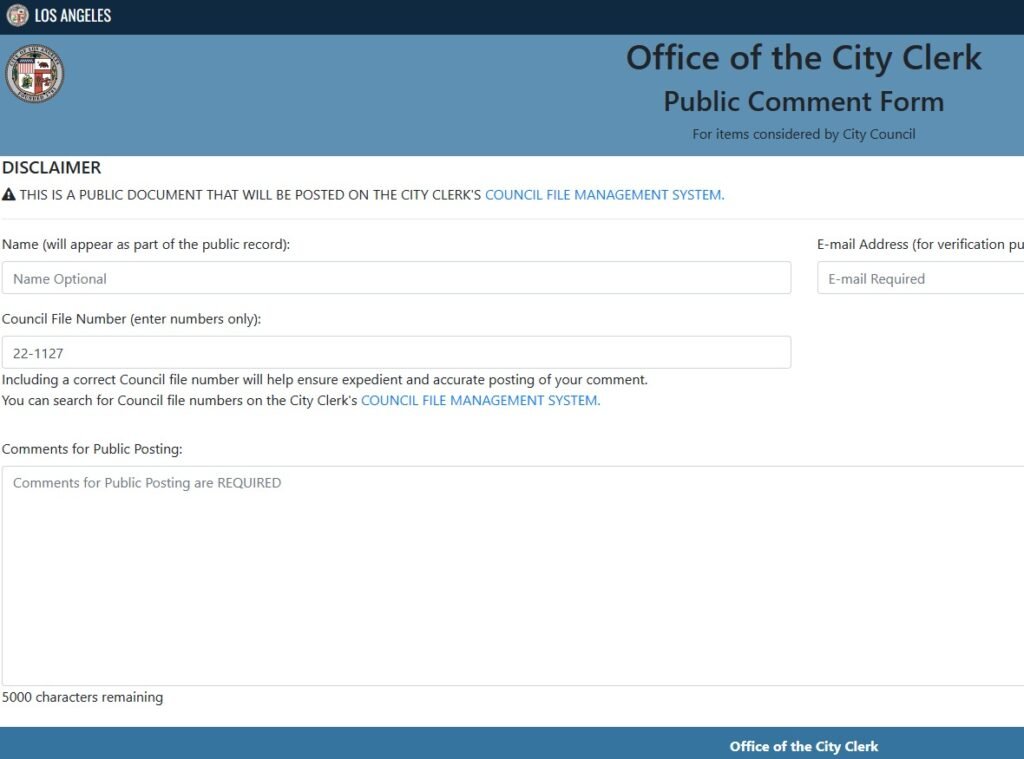Click 'Office of the City Clerk' in footer

click(x=803, y=746)
